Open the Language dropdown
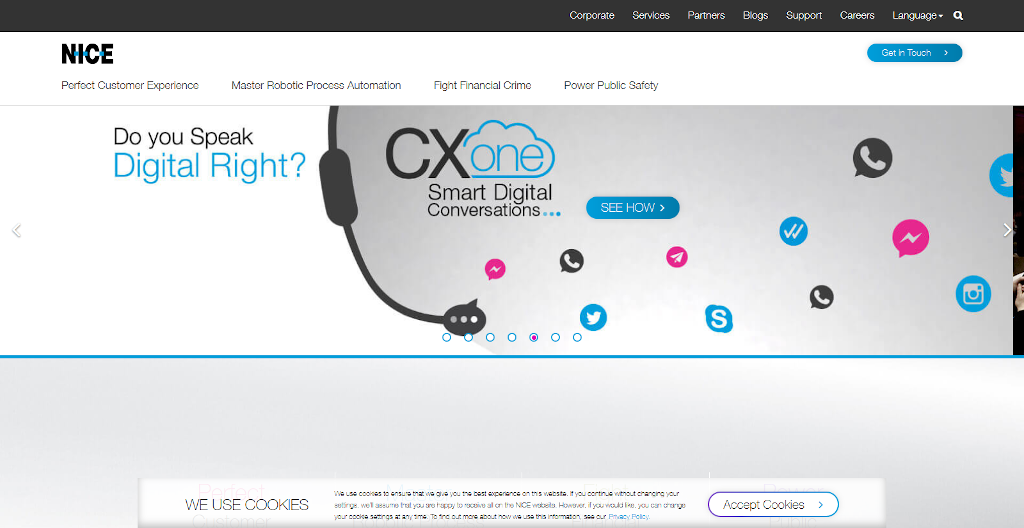 tap(918, 16)
